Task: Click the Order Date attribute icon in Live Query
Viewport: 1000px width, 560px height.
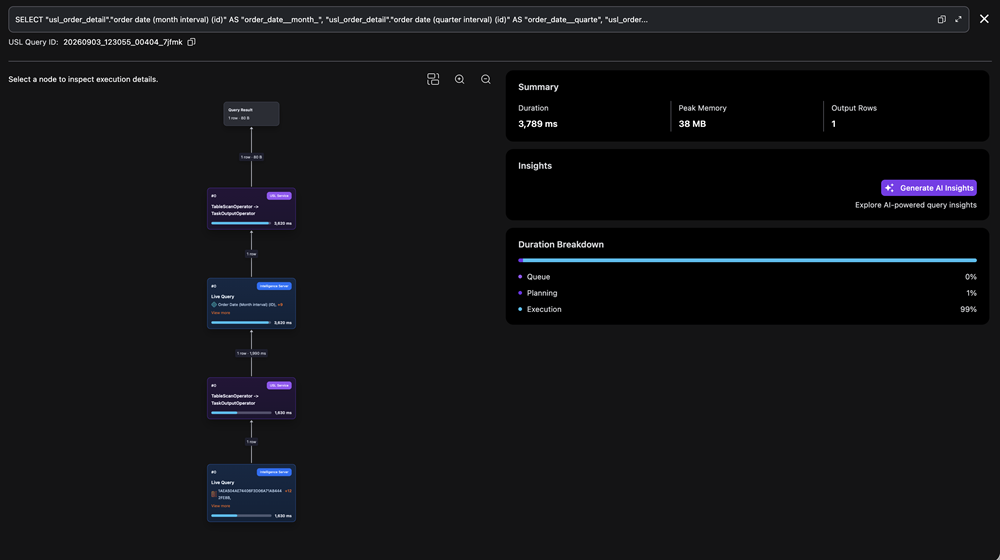Action: point(214,305)
